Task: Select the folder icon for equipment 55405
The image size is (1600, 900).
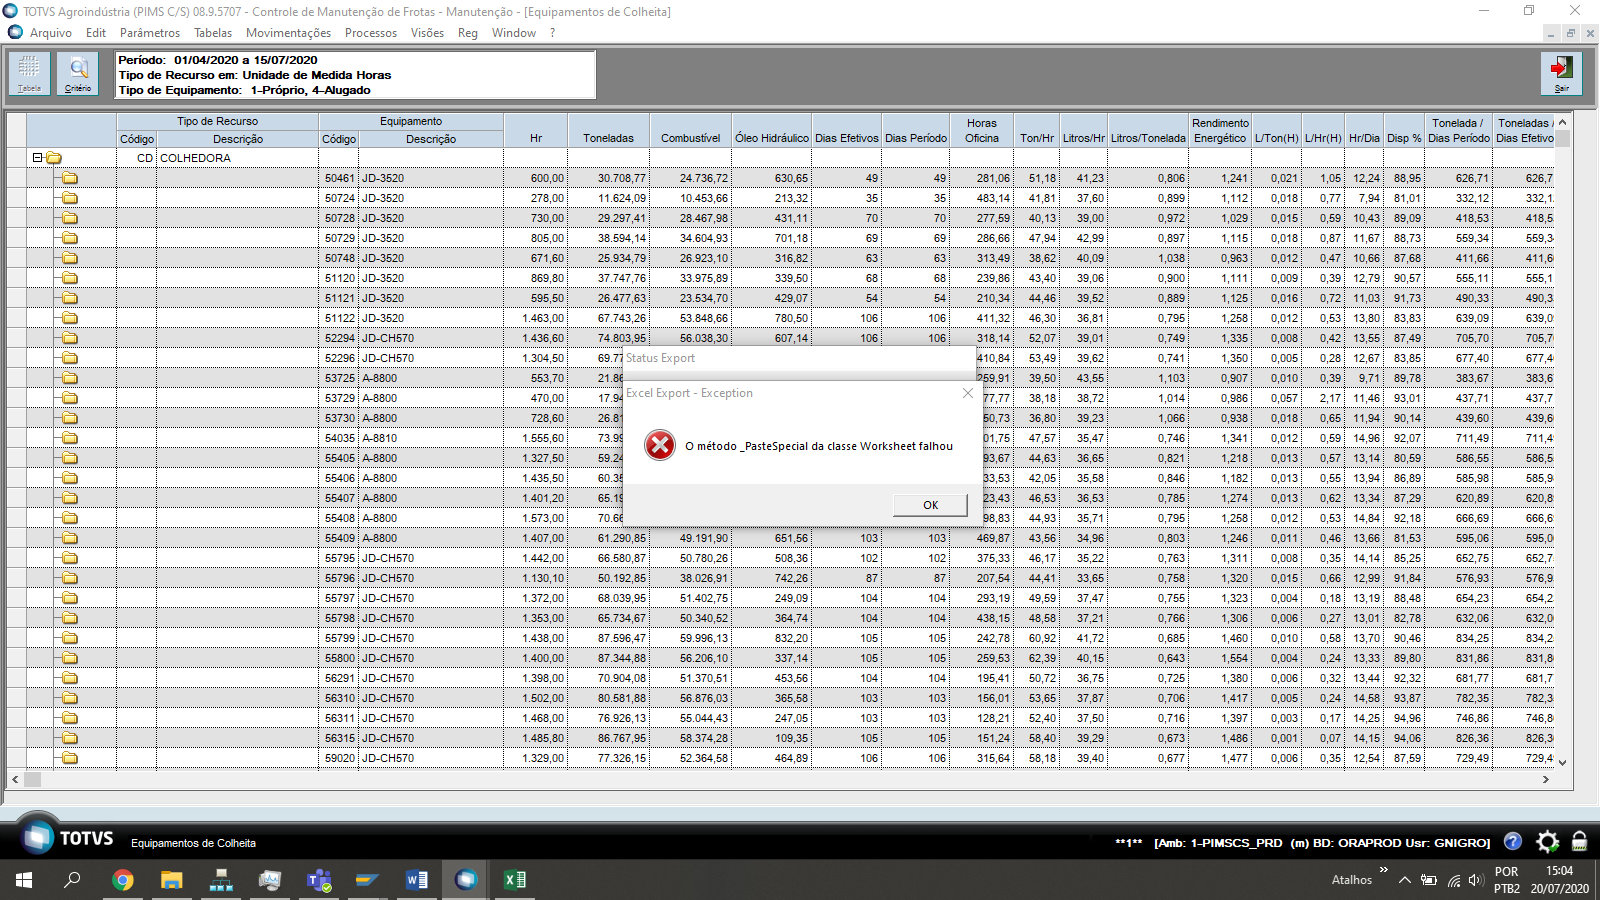Action: [x=70, y=458]
